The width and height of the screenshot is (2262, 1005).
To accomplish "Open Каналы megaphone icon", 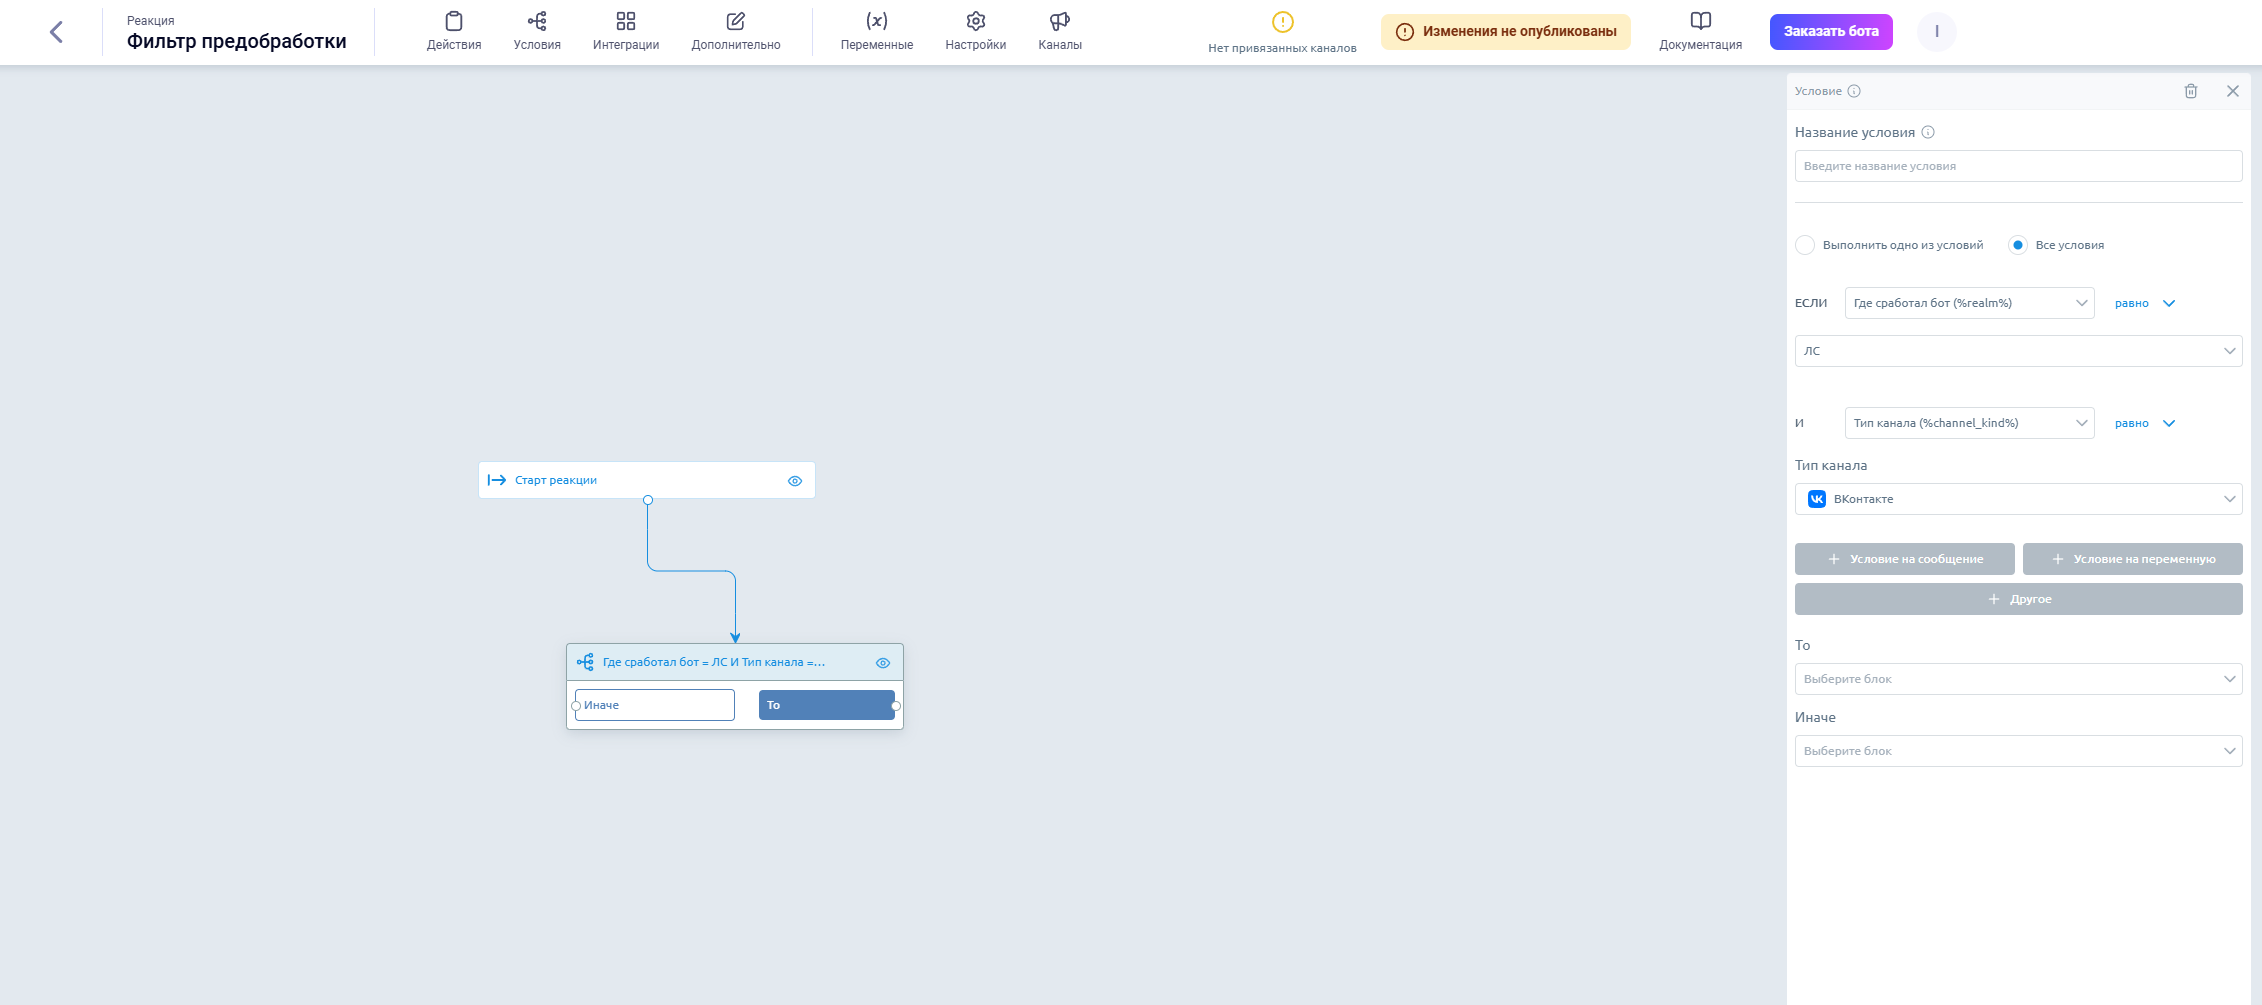I will pyautogui.click(x=1060, y=31).
